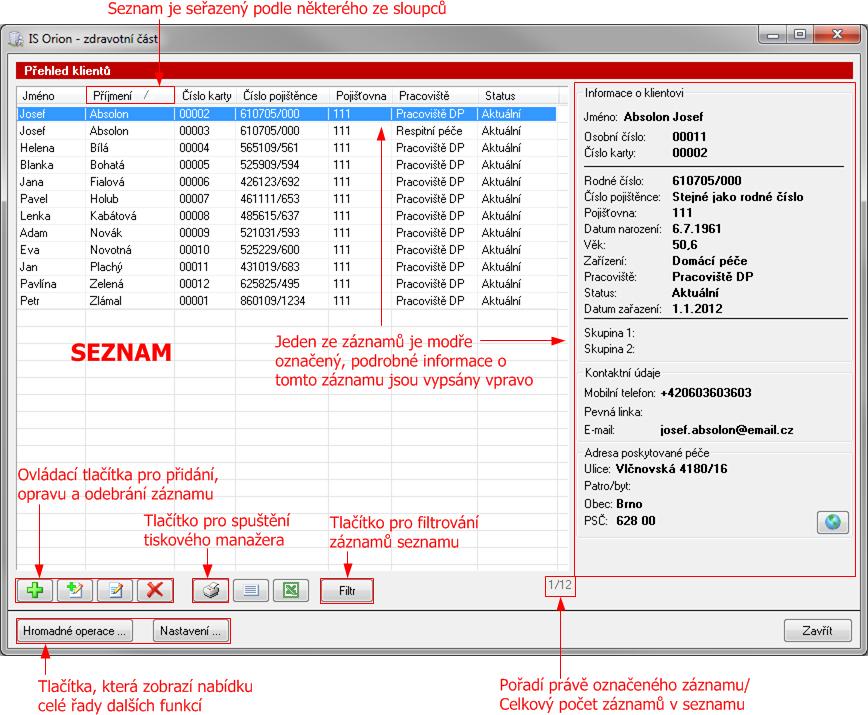Select the client row for Kabátová
The width and height of the screenshot is (868, 715).
286,216
